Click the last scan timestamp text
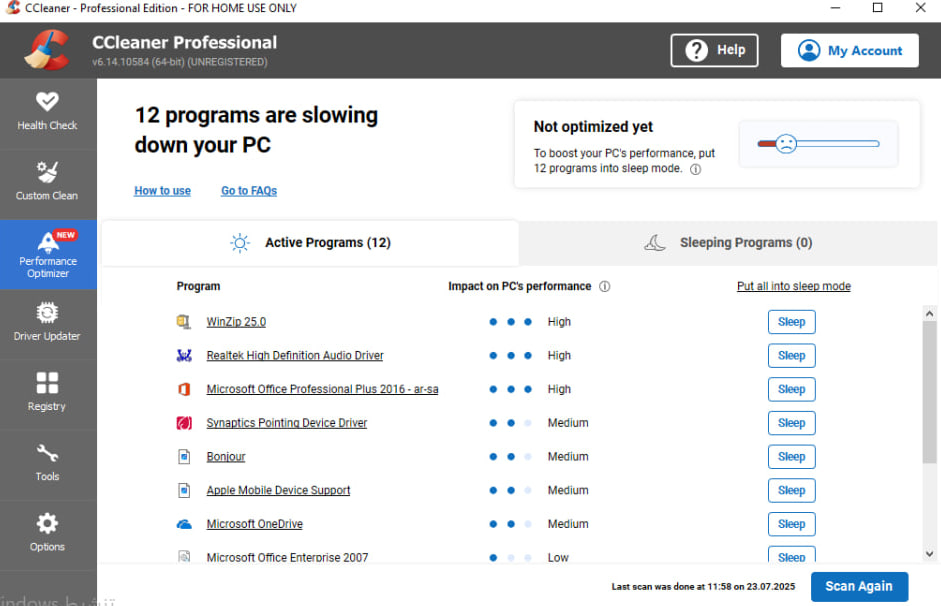This screenshot has width=941, height=606. 703,587
